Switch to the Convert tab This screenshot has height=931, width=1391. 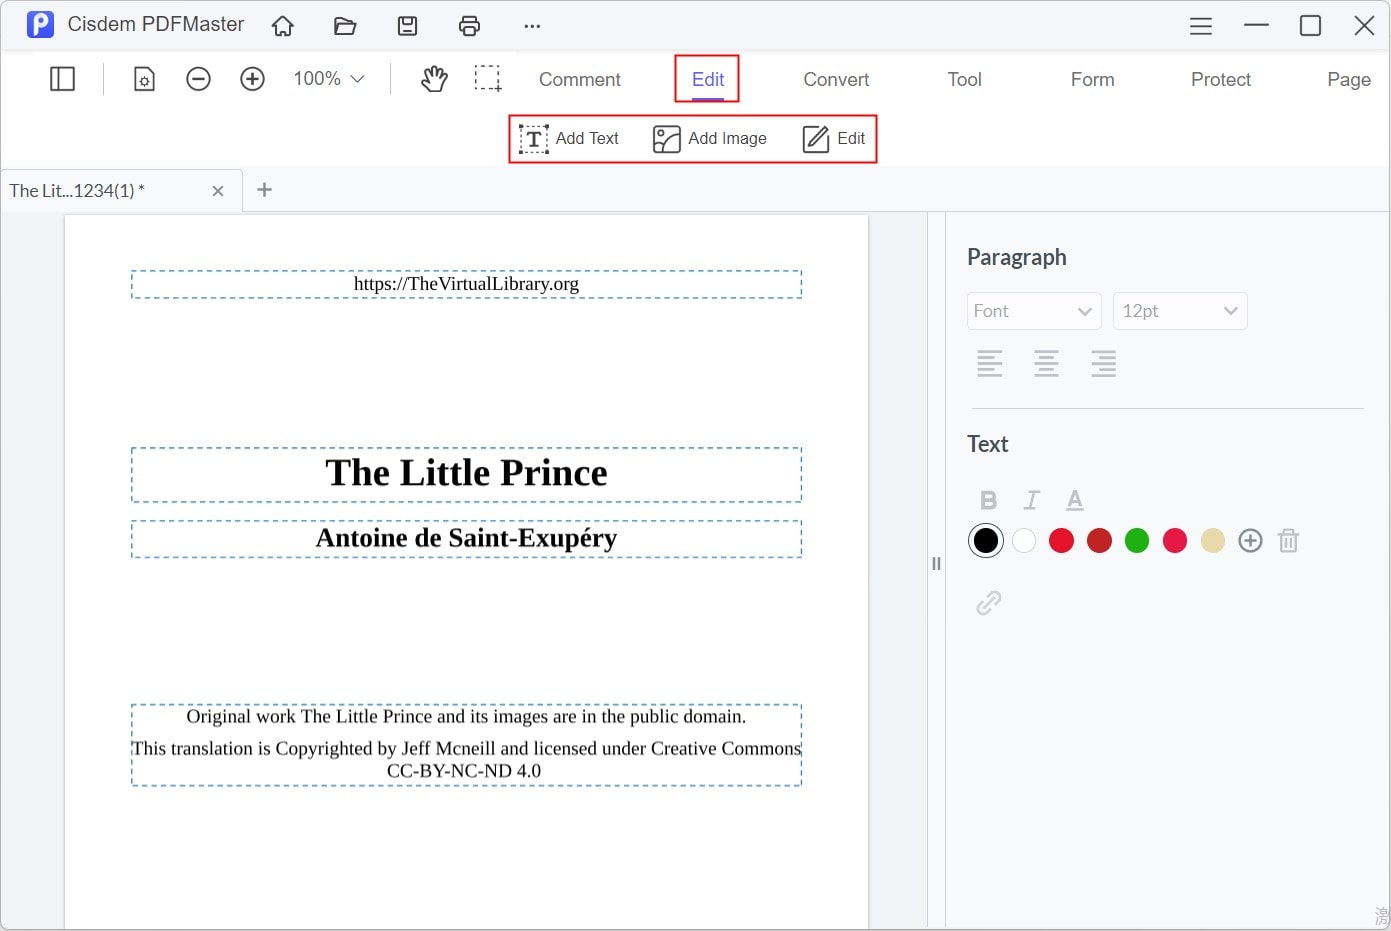click(835, 79)
